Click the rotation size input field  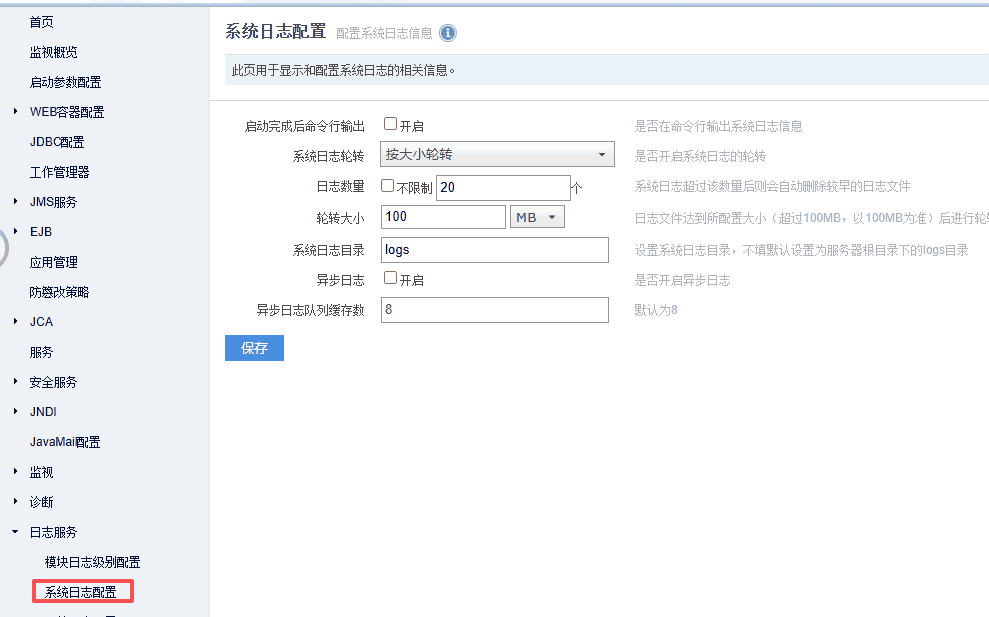point(443,217)
